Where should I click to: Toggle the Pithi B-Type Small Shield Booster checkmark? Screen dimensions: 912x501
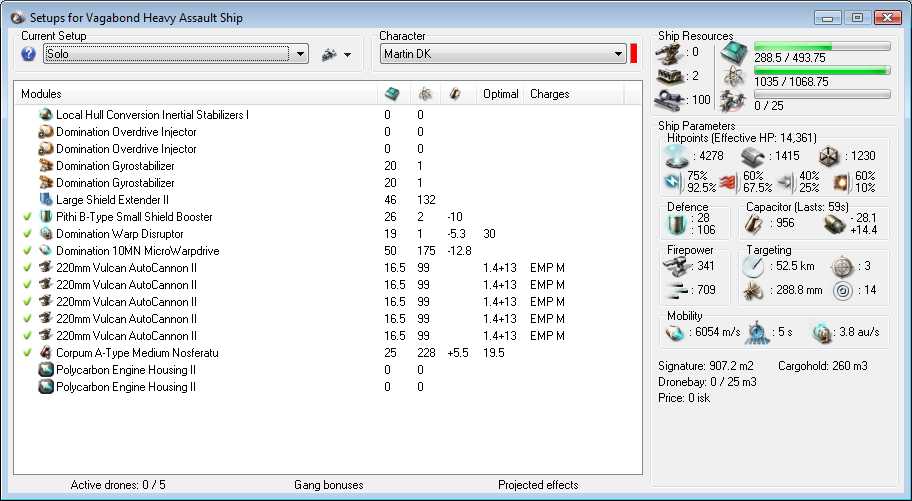click(27, 217)
